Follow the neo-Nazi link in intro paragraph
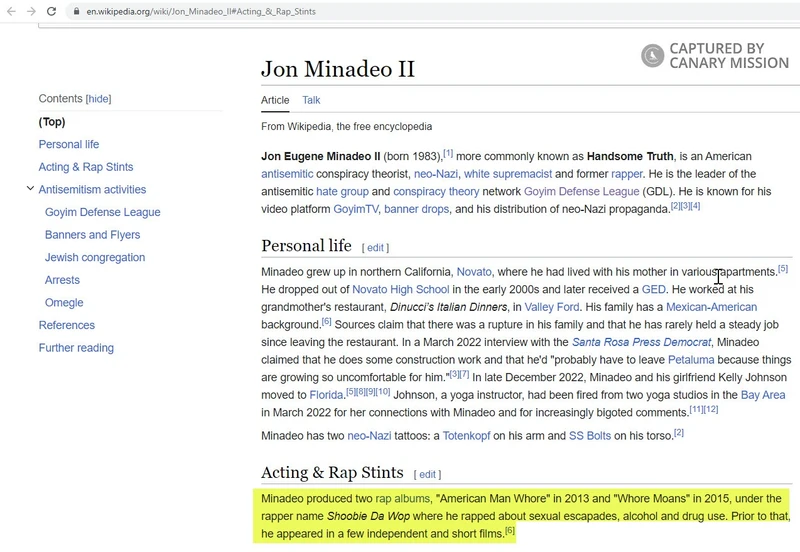 436,174
